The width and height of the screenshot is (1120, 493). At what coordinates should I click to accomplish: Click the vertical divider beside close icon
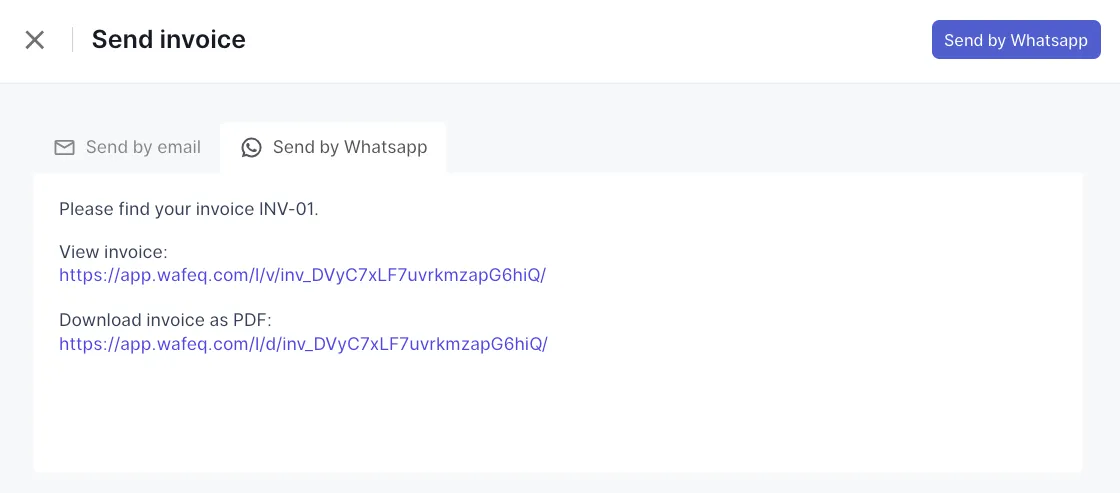tap(72, 40)
